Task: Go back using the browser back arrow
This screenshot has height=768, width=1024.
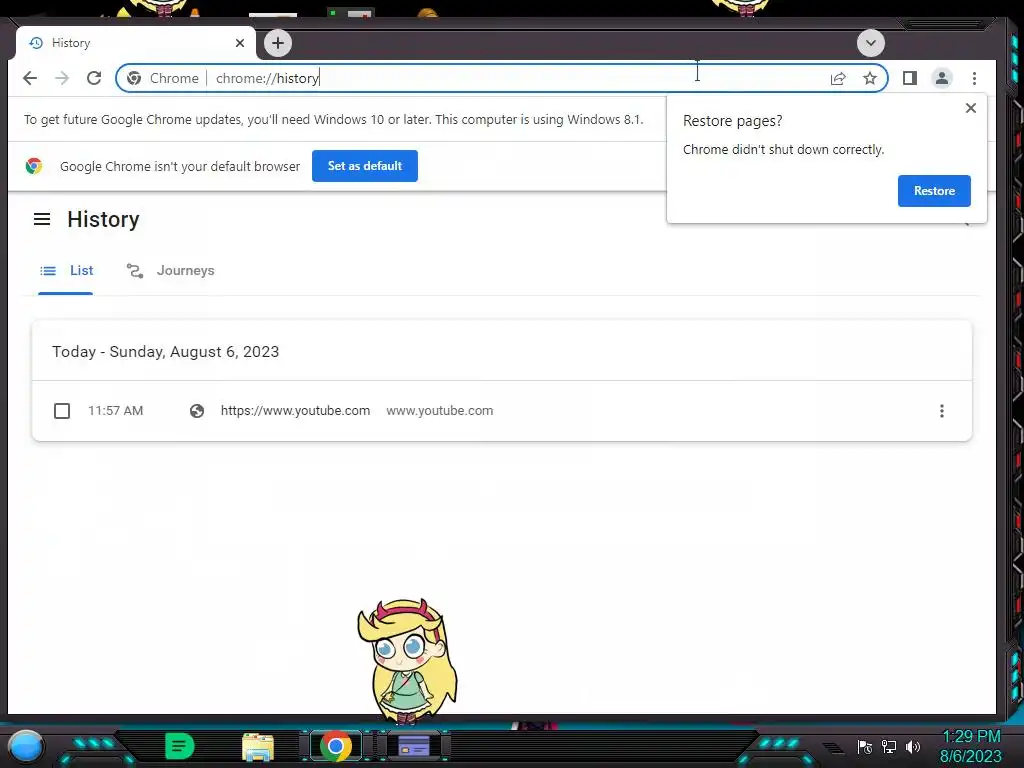Action: [x=30, y=78]
